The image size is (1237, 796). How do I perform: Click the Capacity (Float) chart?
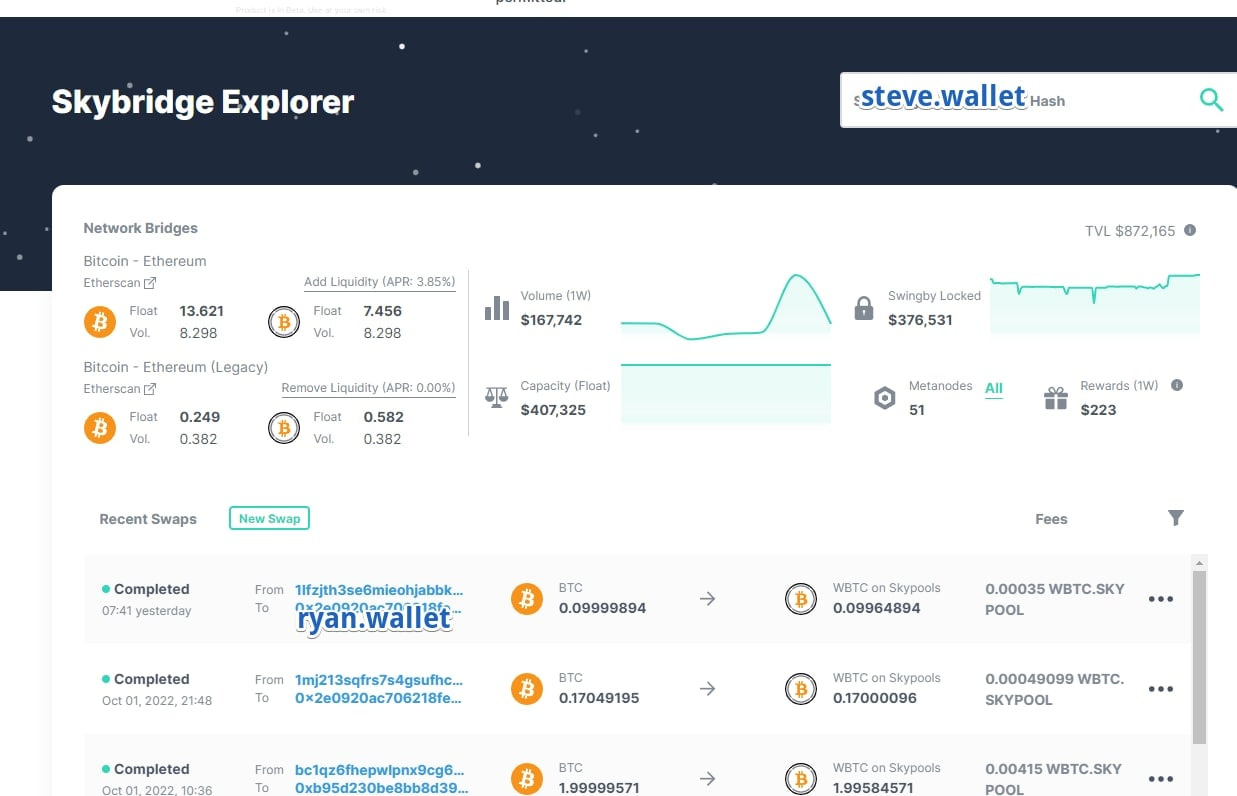[x=726, y=394]
